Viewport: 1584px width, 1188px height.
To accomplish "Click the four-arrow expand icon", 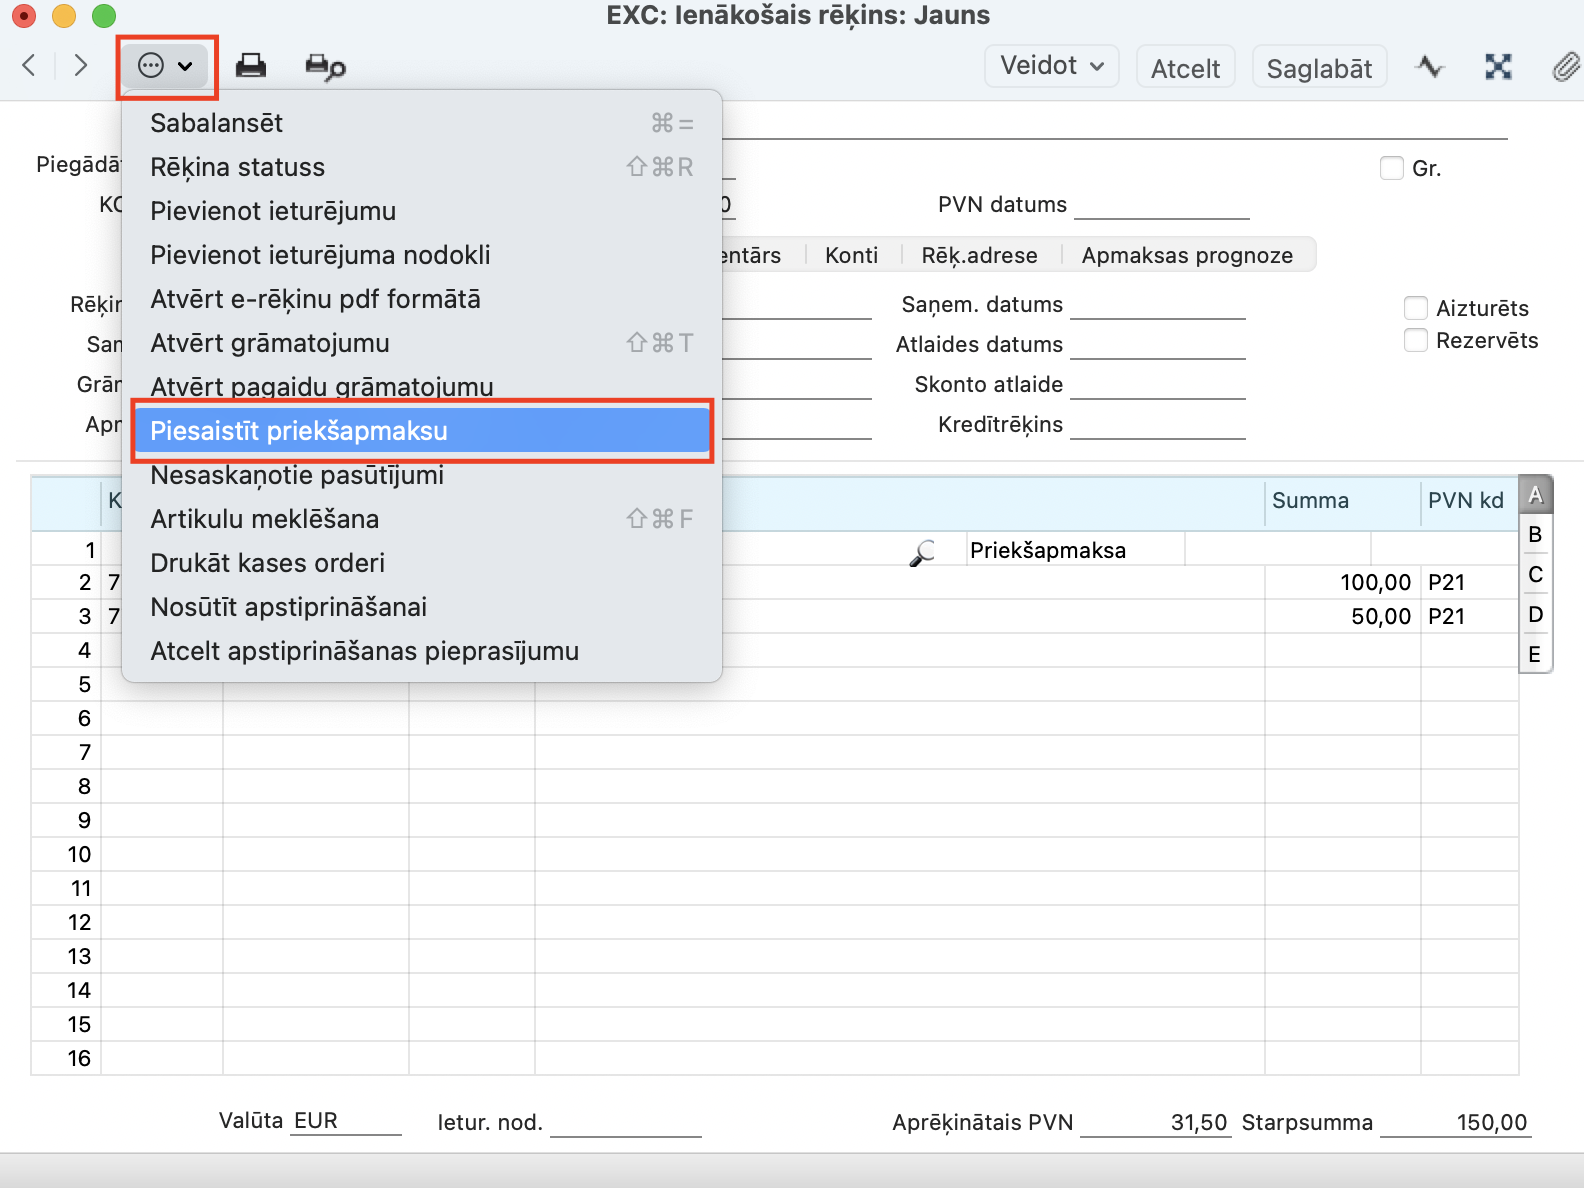I will pos(1497,67).
